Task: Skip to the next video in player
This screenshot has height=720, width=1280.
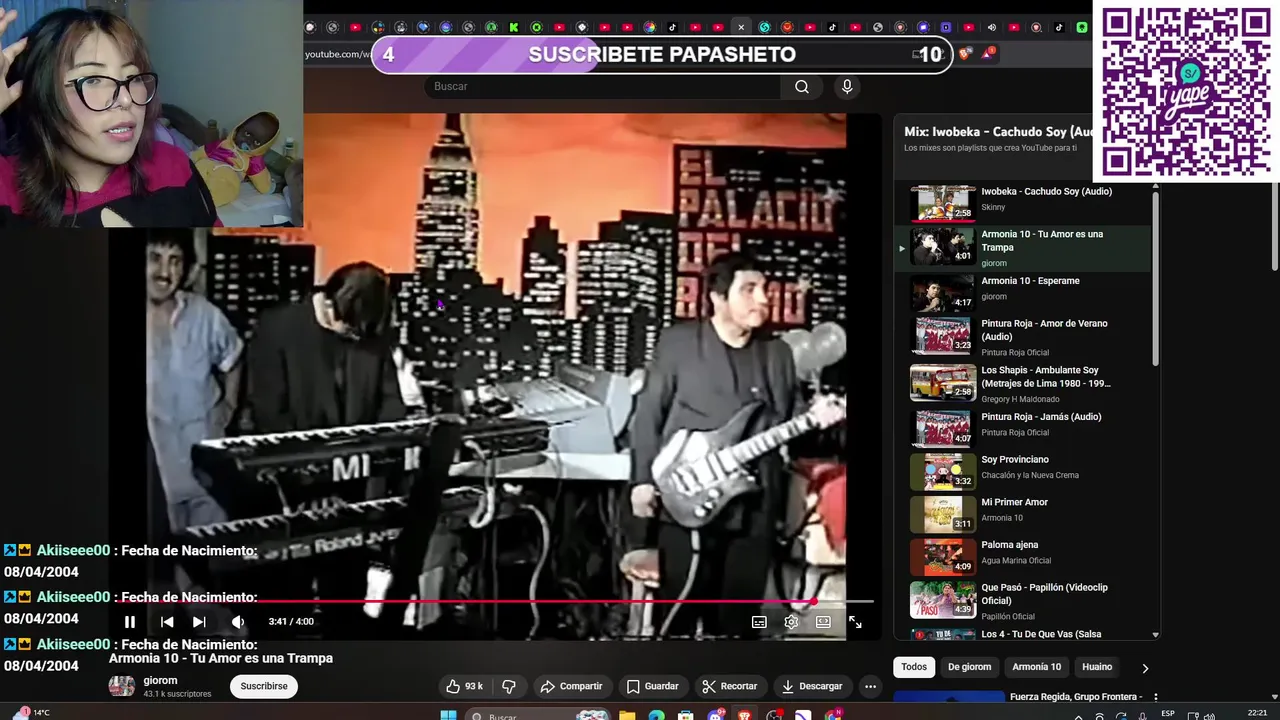Action: coord(199,622)
